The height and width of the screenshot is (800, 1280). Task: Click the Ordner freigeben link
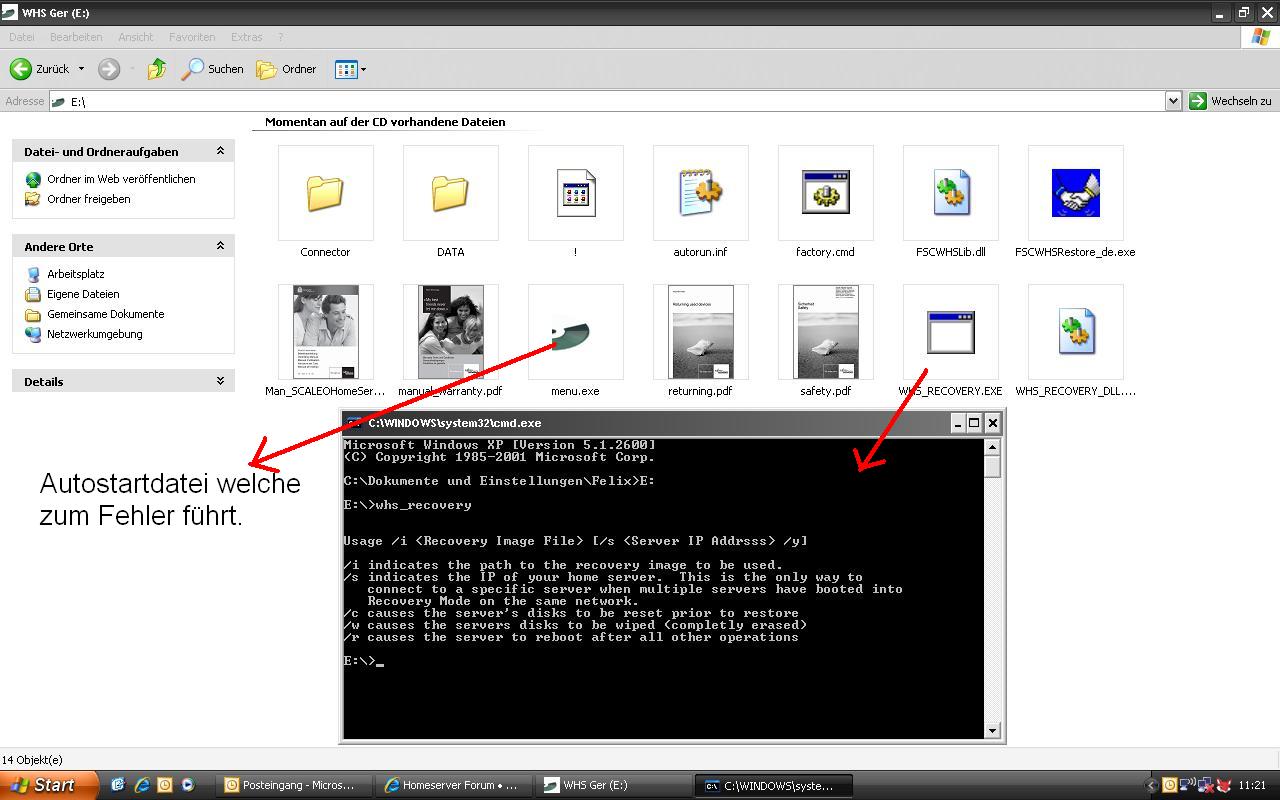(x=88, y=199)
